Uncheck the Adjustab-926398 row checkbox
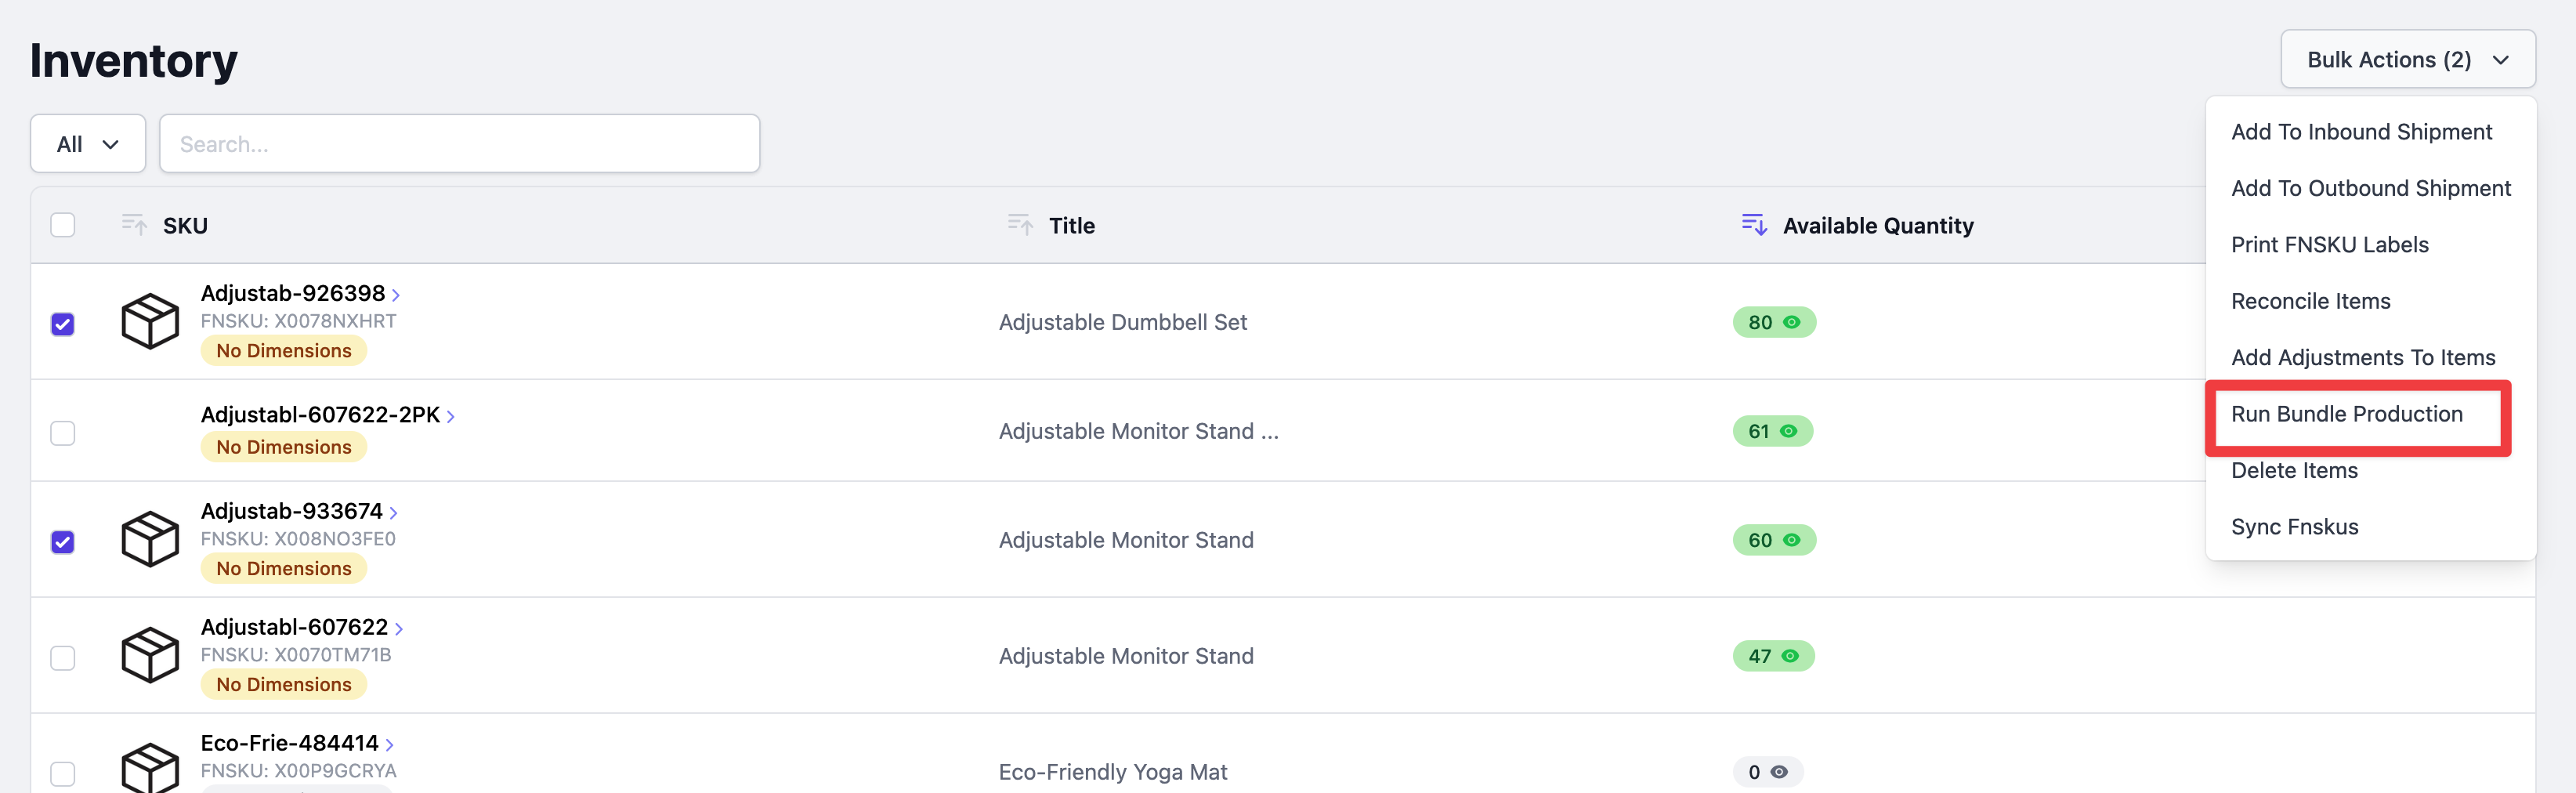 (63, 324)
